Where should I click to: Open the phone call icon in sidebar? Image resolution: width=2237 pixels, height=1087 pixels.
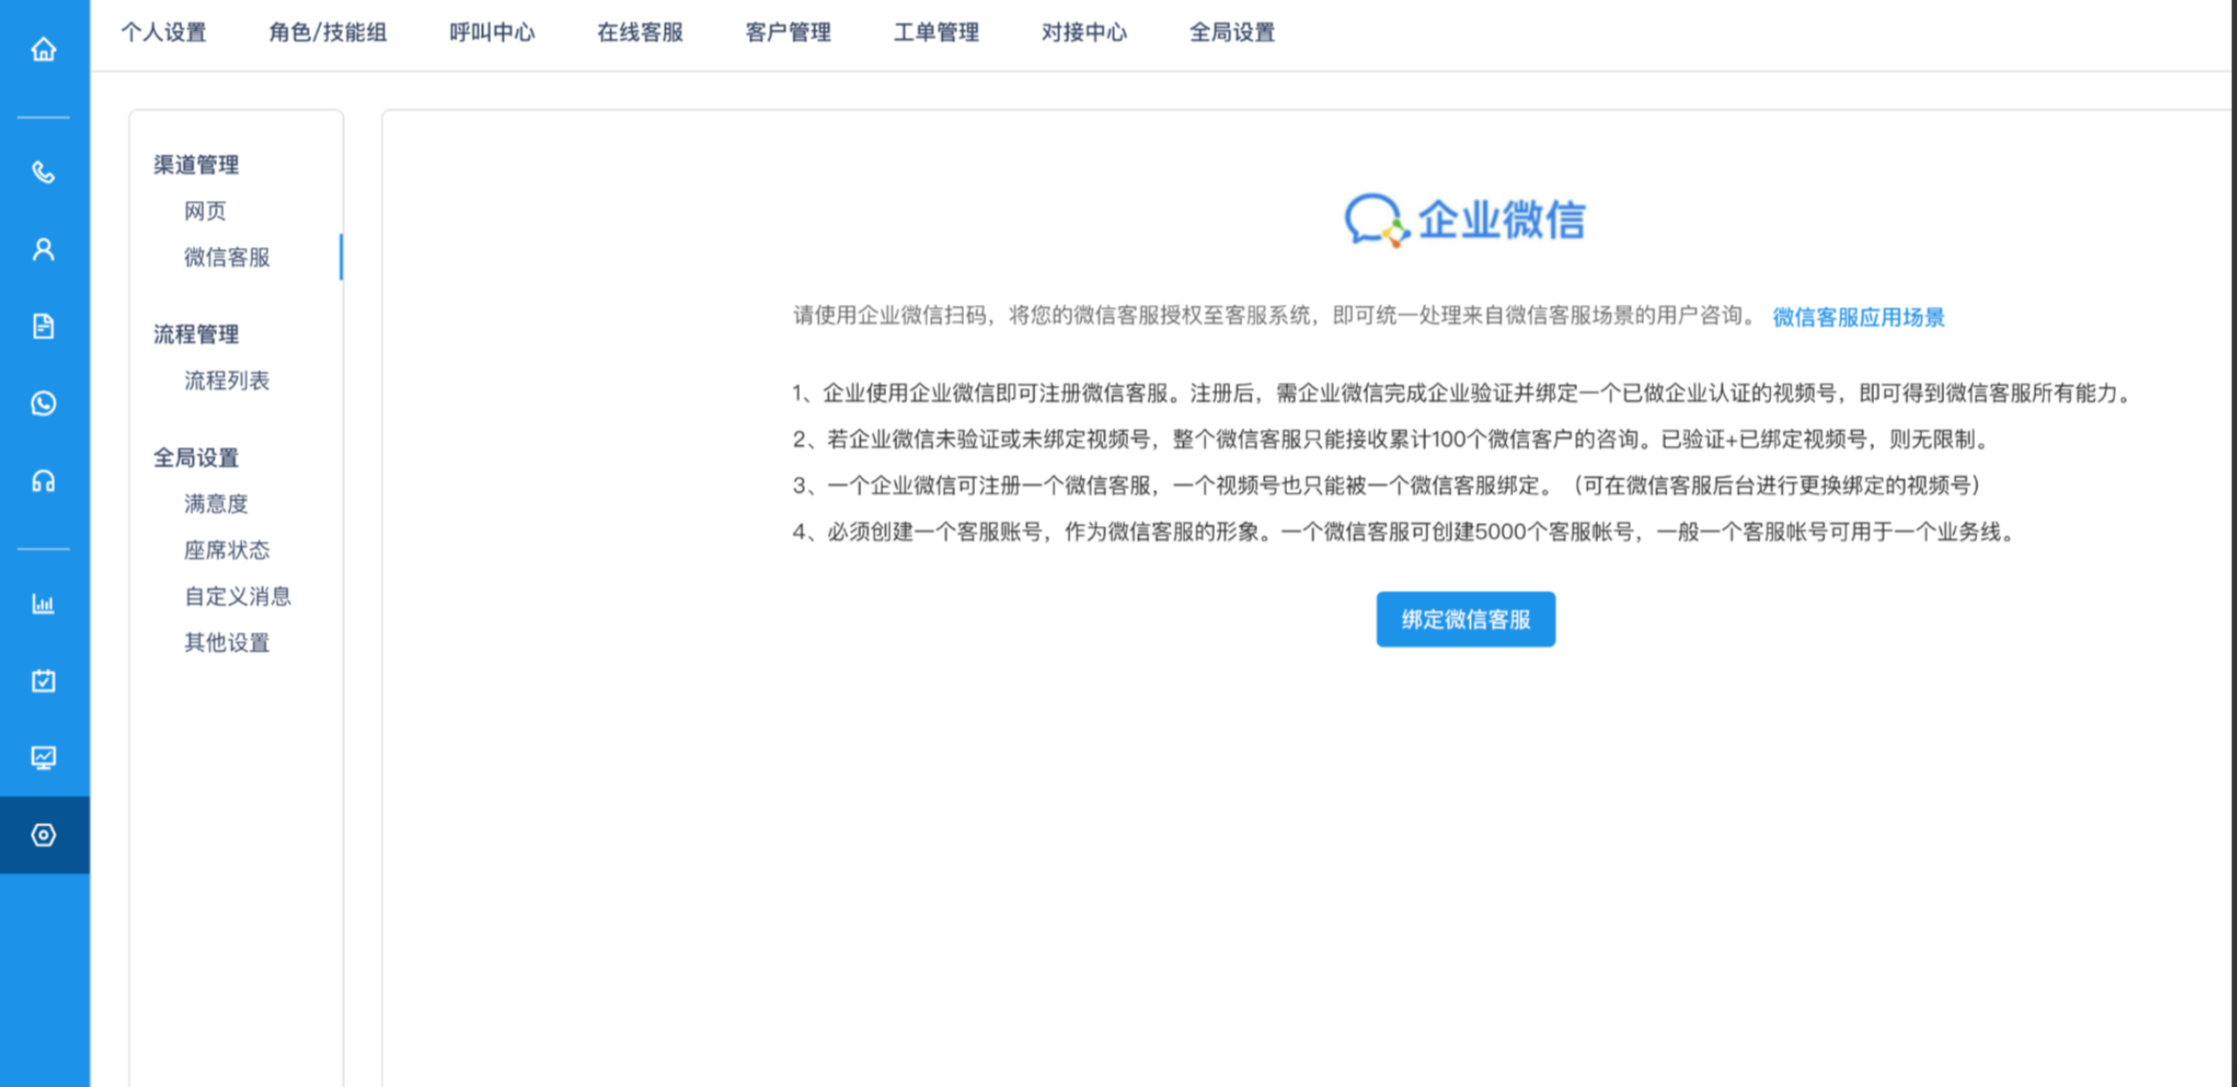(x=43, y=172)
